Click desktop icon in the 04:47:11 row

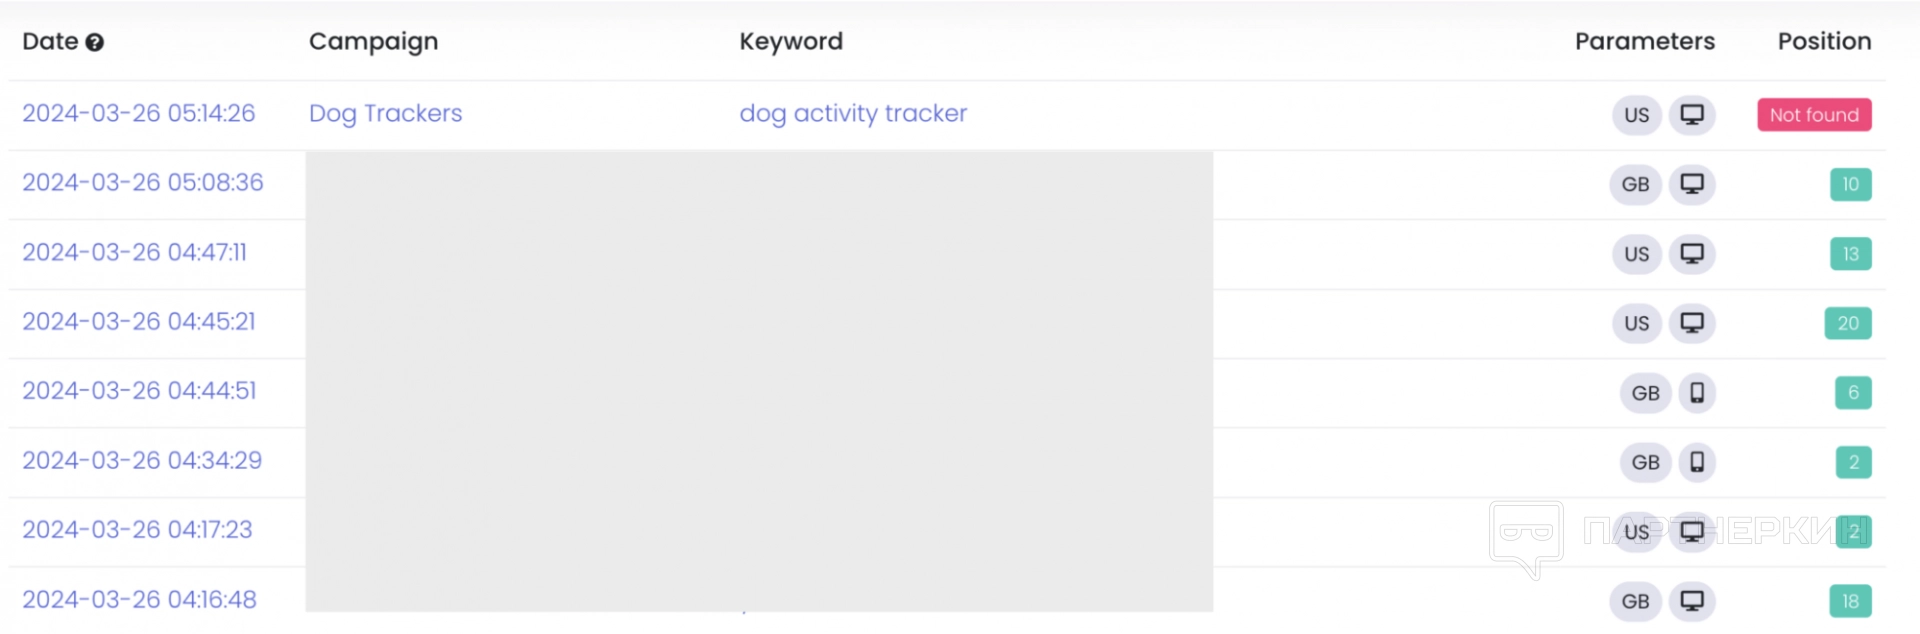[1691, 253]
